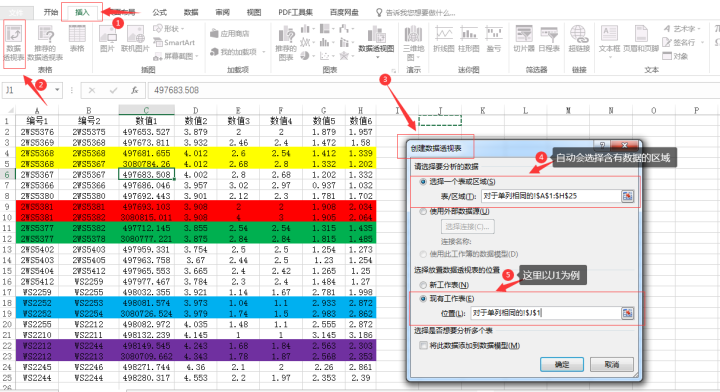Click the 联机图片 online pictures icon
720x392 pixels.
135,39
